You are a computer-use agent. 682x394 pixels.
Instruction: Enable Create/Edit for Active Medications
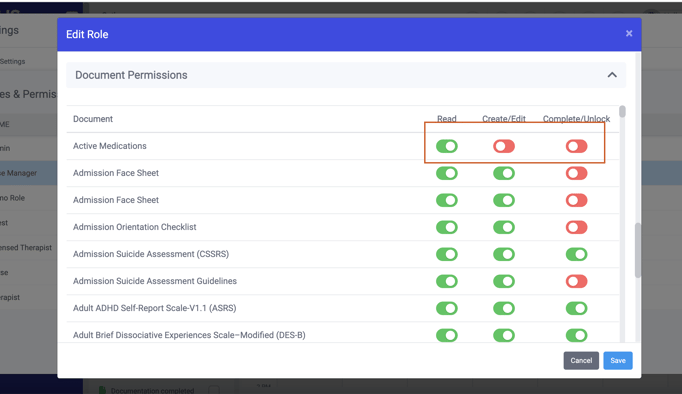pos(504,146)
